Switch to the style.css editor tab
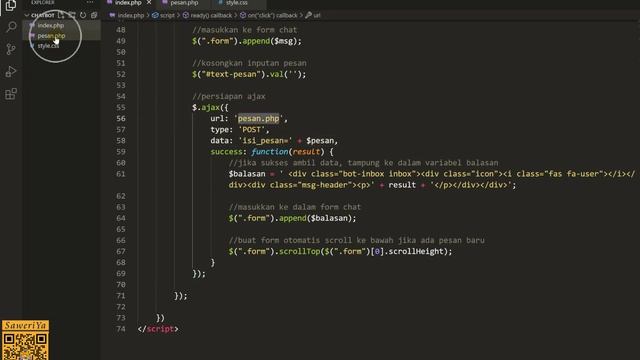Screen dimensions: 640x360 237,3
